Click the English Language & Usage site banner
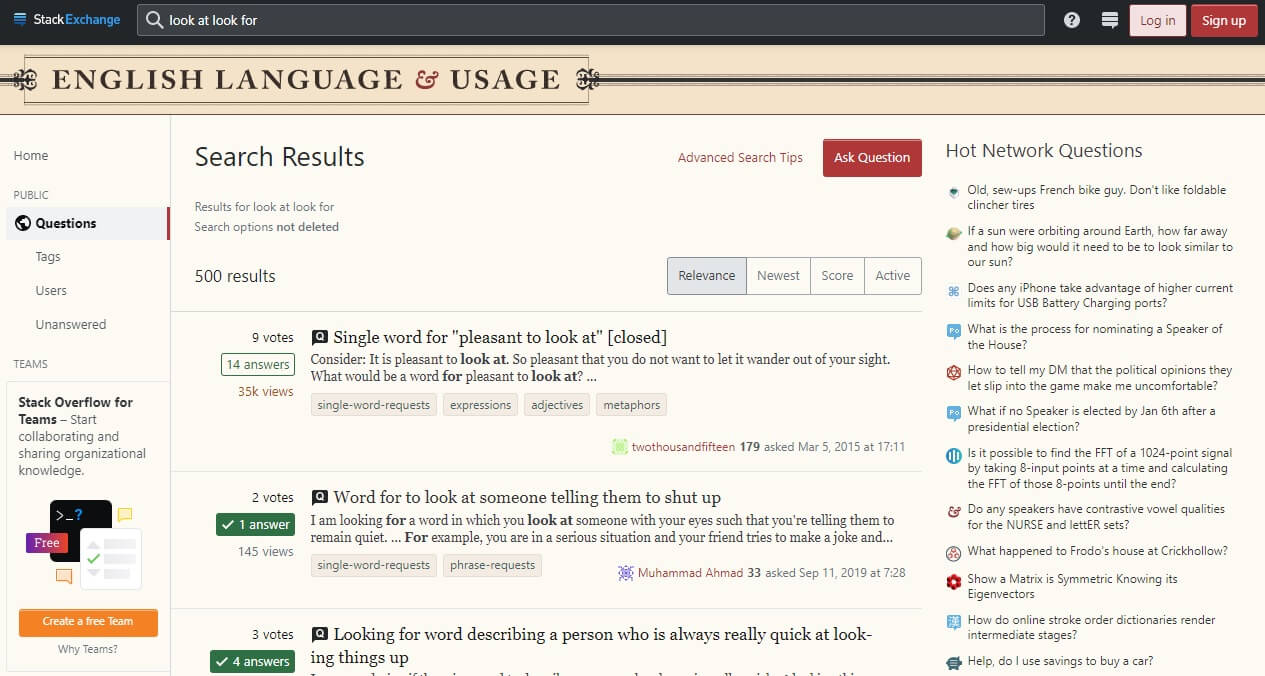The image size is (1265, 676). tap(306, 80)
